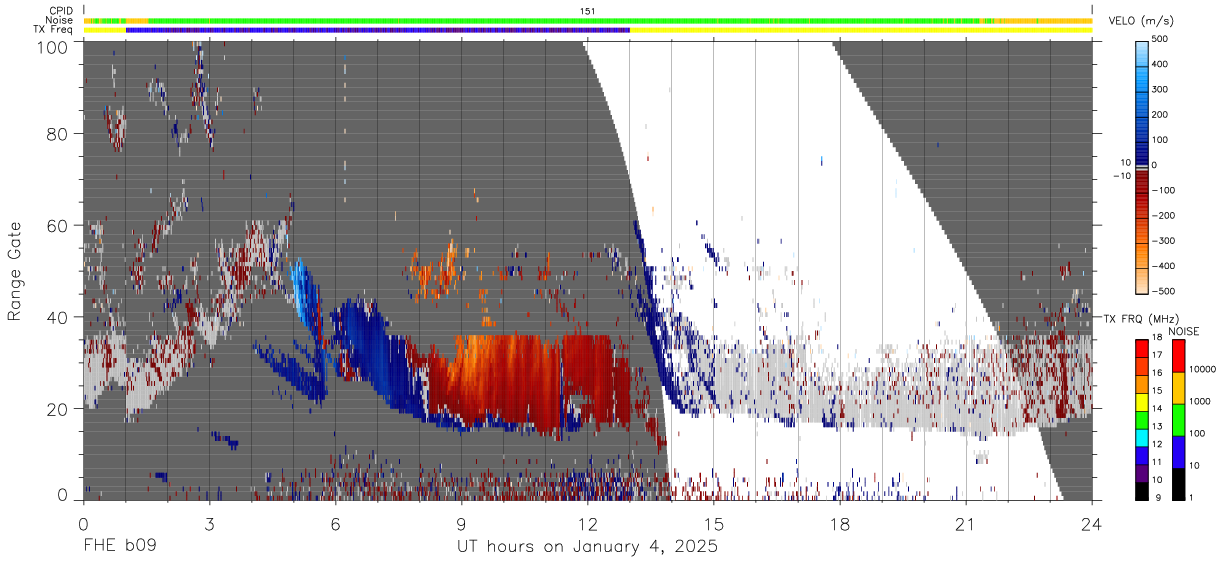Screen dimensions: 1228x567
Task: Click the 24 tick on the UT hours axis
Action: [1092, 524]
